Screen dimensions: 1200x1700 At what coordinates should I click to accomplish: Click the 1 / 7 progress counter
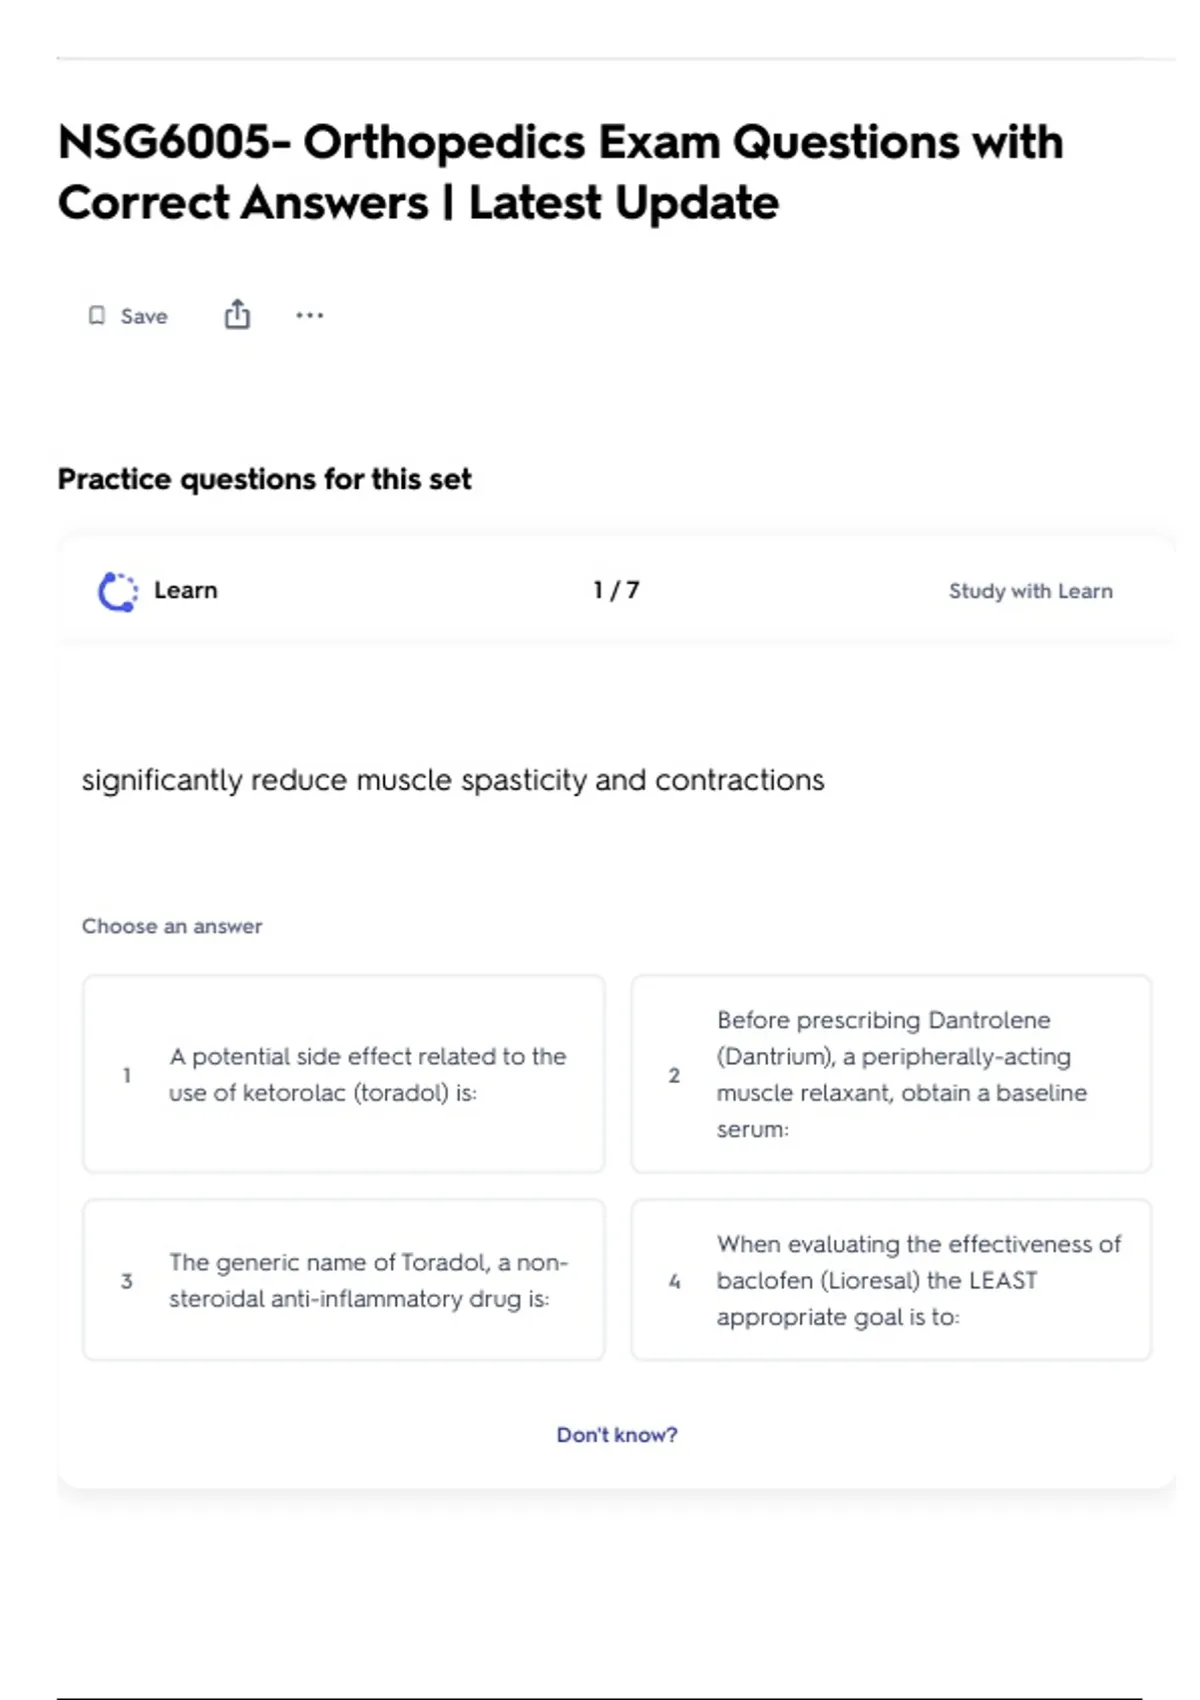pyautogui.click(x=616, y=590)
